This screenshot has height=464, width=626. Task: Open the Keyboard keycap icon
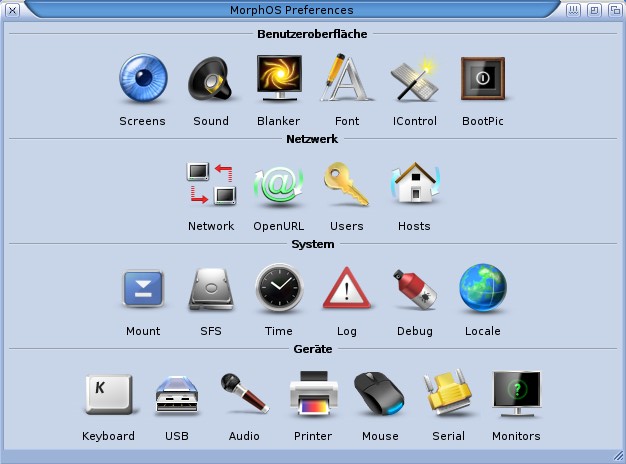point(109,394)
